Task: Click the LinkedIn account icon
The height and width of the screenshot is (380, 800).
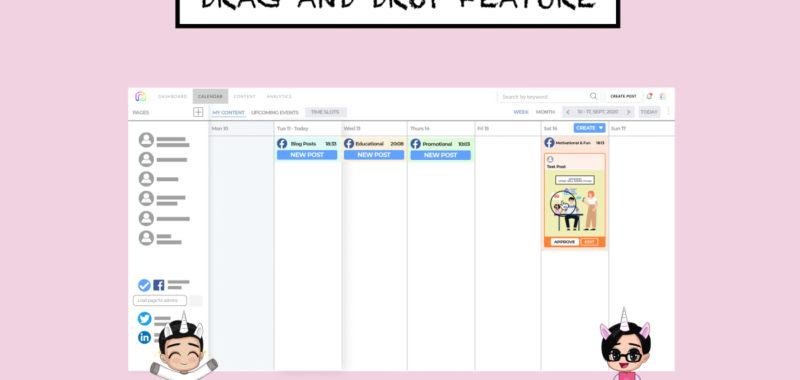Action: [144, 337]
